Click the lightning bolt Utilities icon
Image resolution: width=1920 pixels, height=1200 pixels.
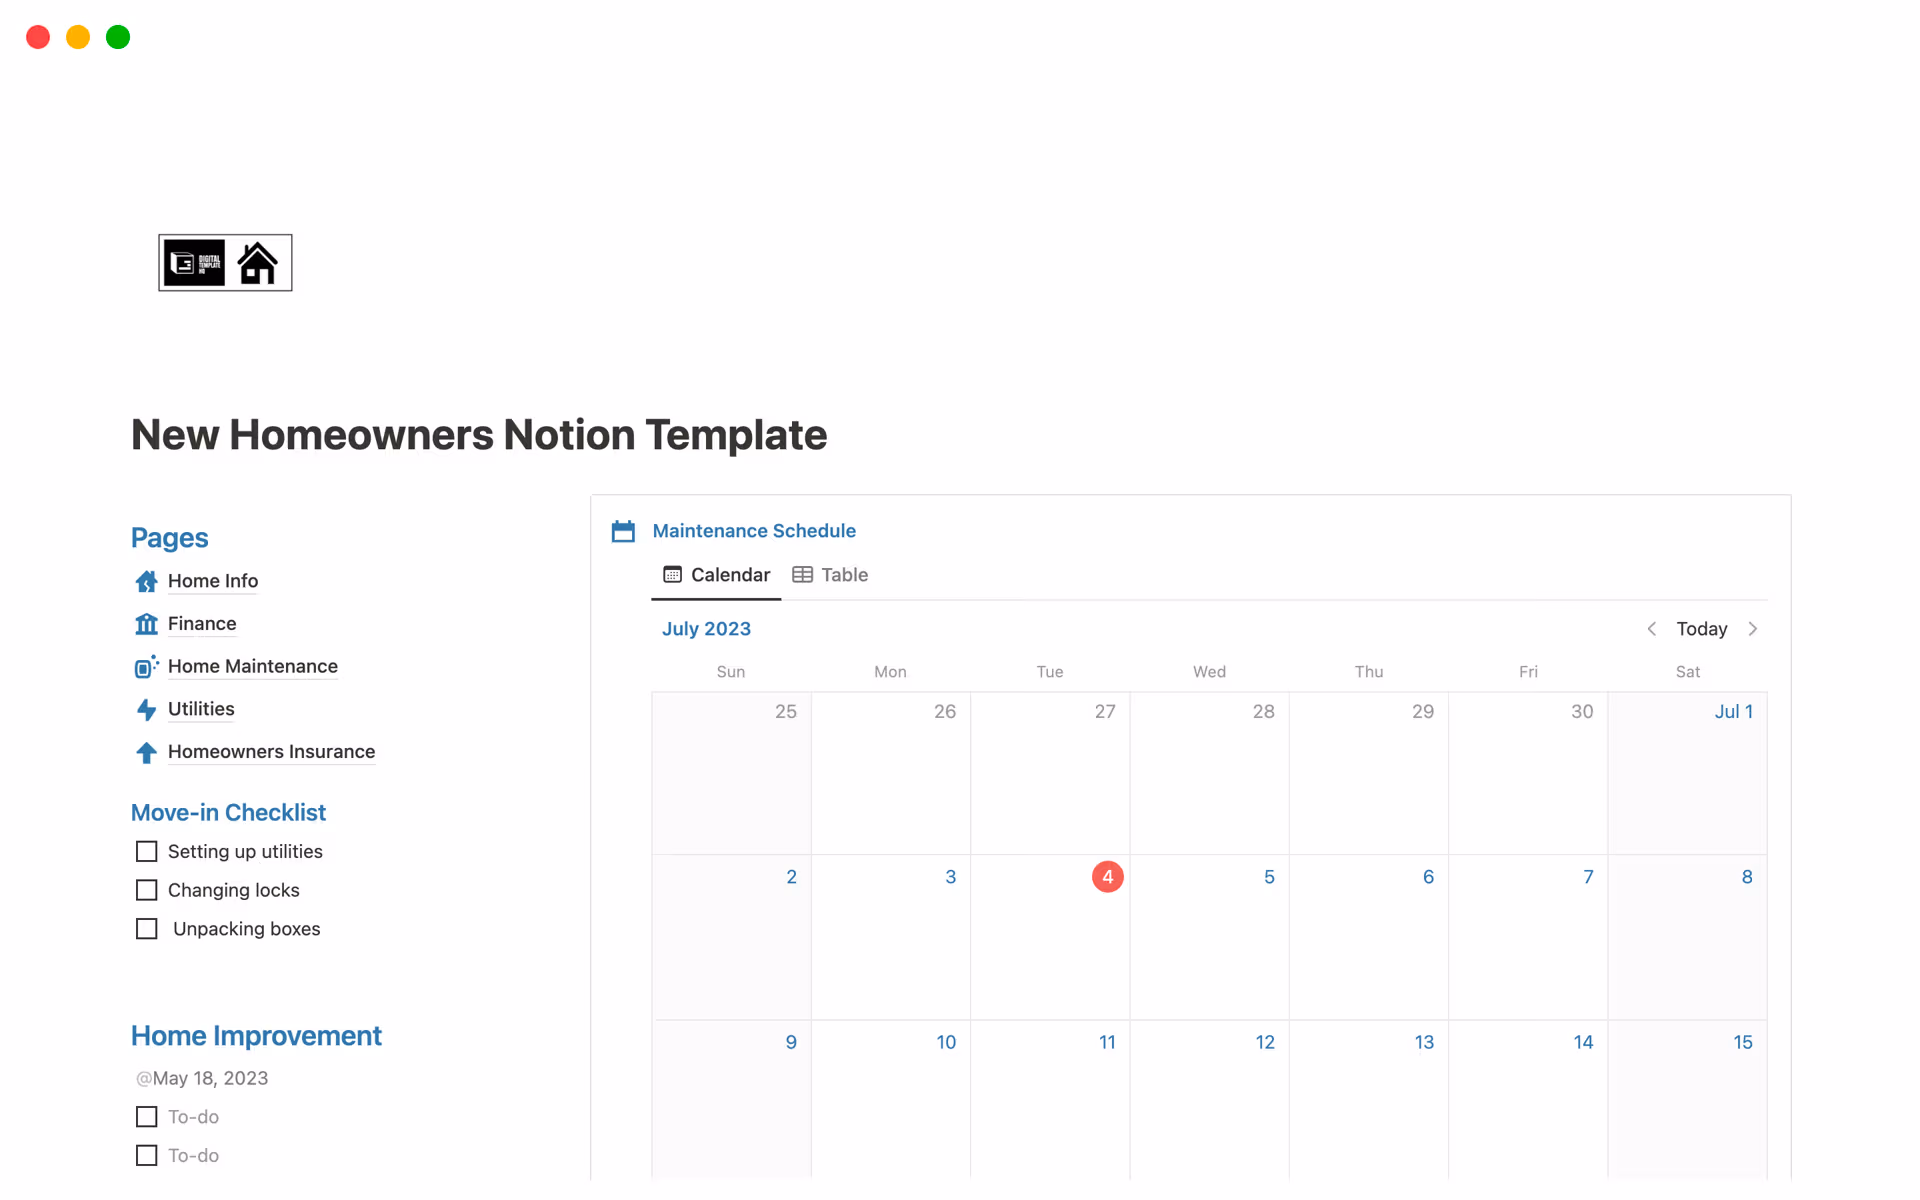tap(146, 709)
